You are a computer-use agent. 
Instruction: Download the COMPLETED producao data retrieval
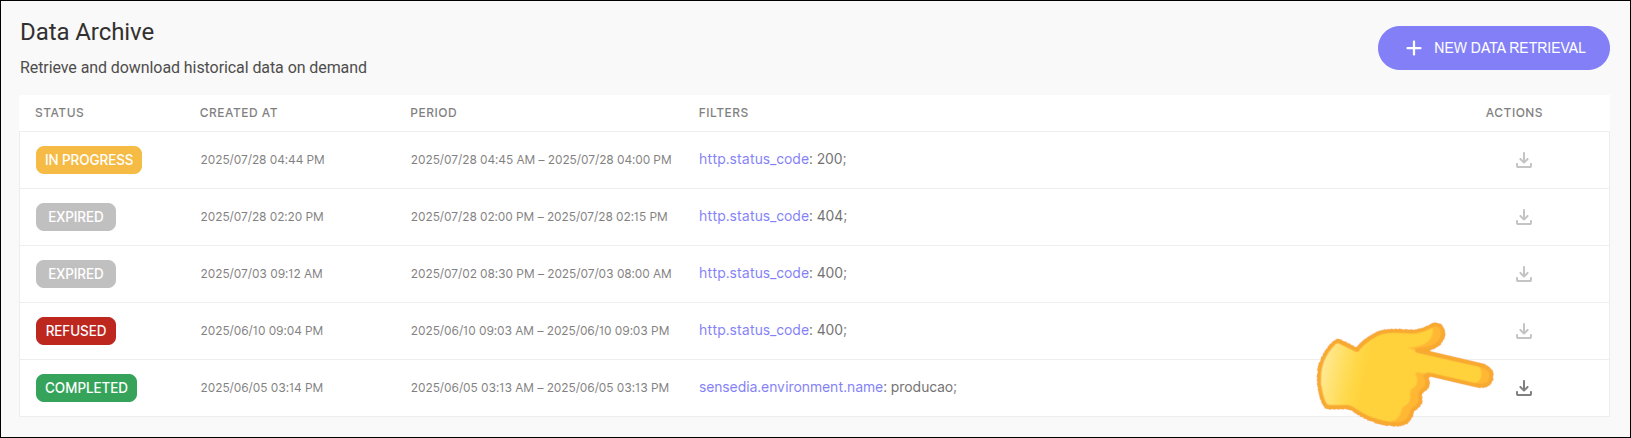tap(1523, 388)
